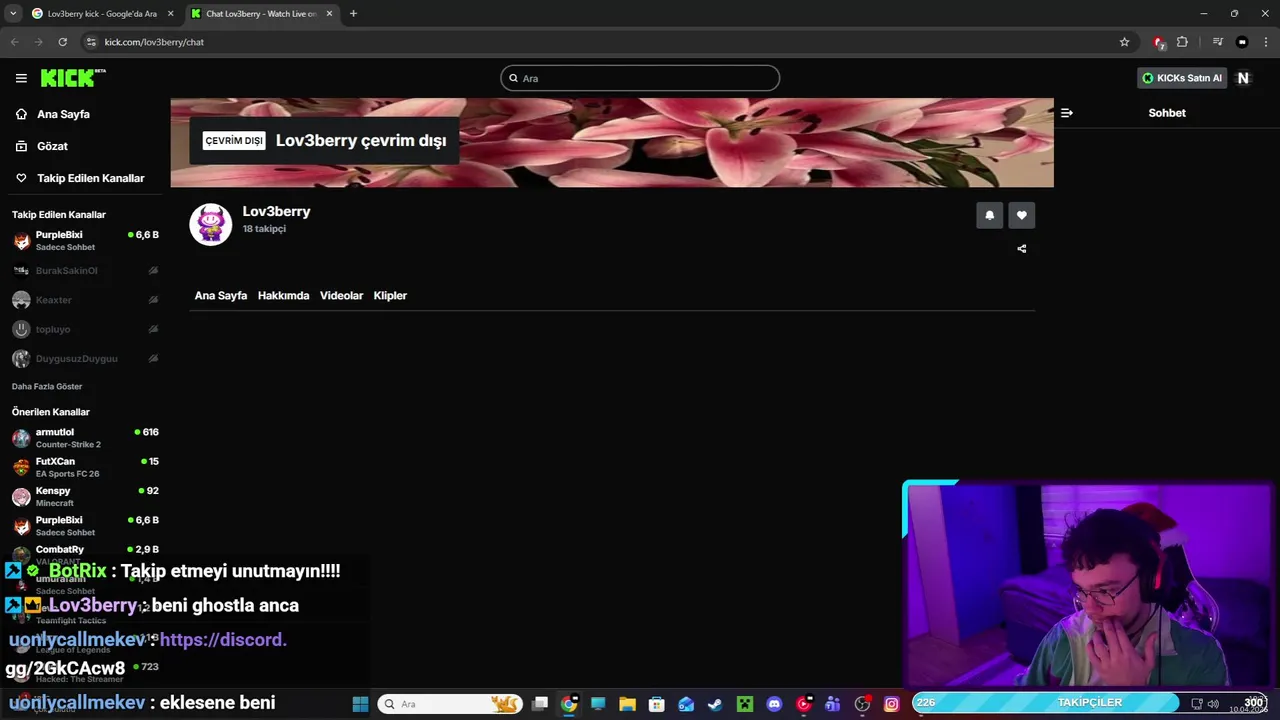1280x720 pixels.
Task: Open a new browser tab
Action: 353,14
